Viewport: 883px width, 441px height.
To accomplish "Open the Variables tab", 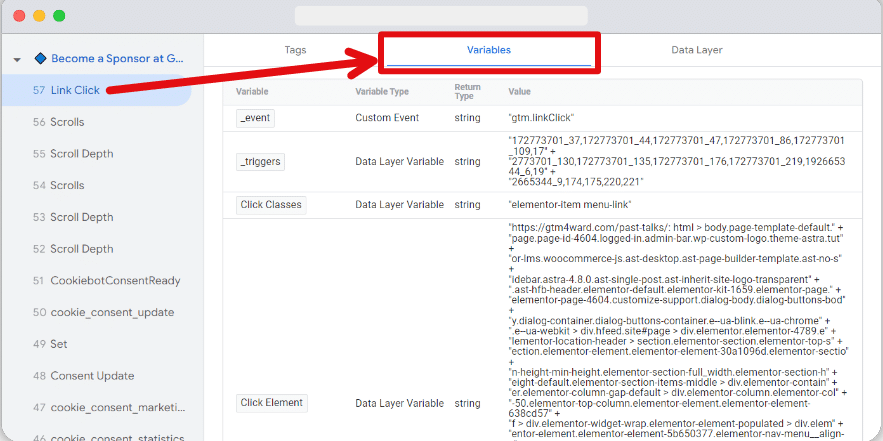I will tap(488, 50).
